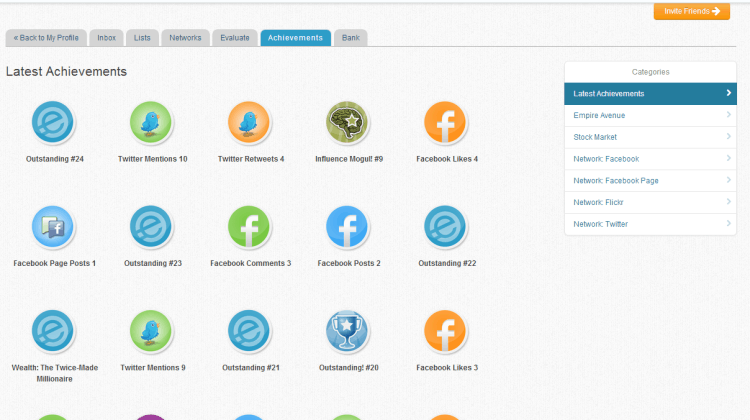
Task: Click chevron on Network: Flickr row
Action: [x=728, y=201]
